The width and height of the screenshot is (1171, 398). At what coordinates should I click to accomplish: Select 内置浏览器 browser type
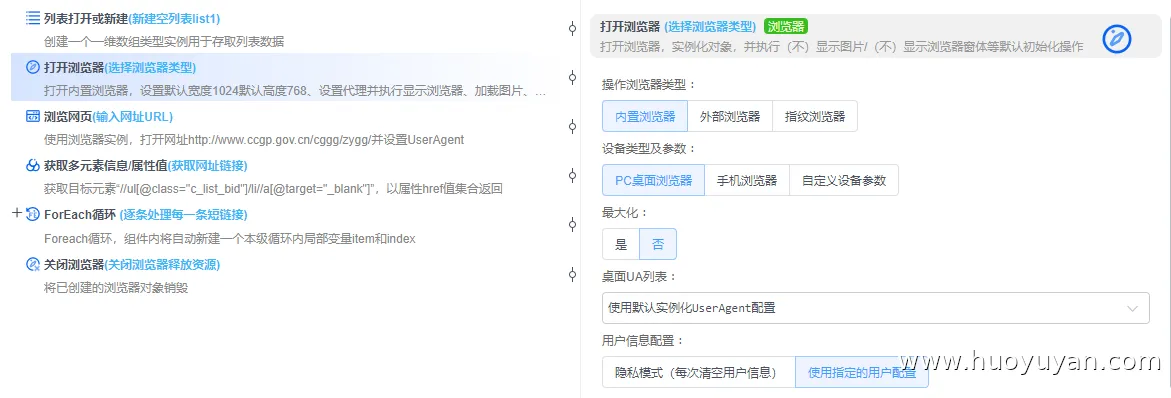click(x=644, y=116)
